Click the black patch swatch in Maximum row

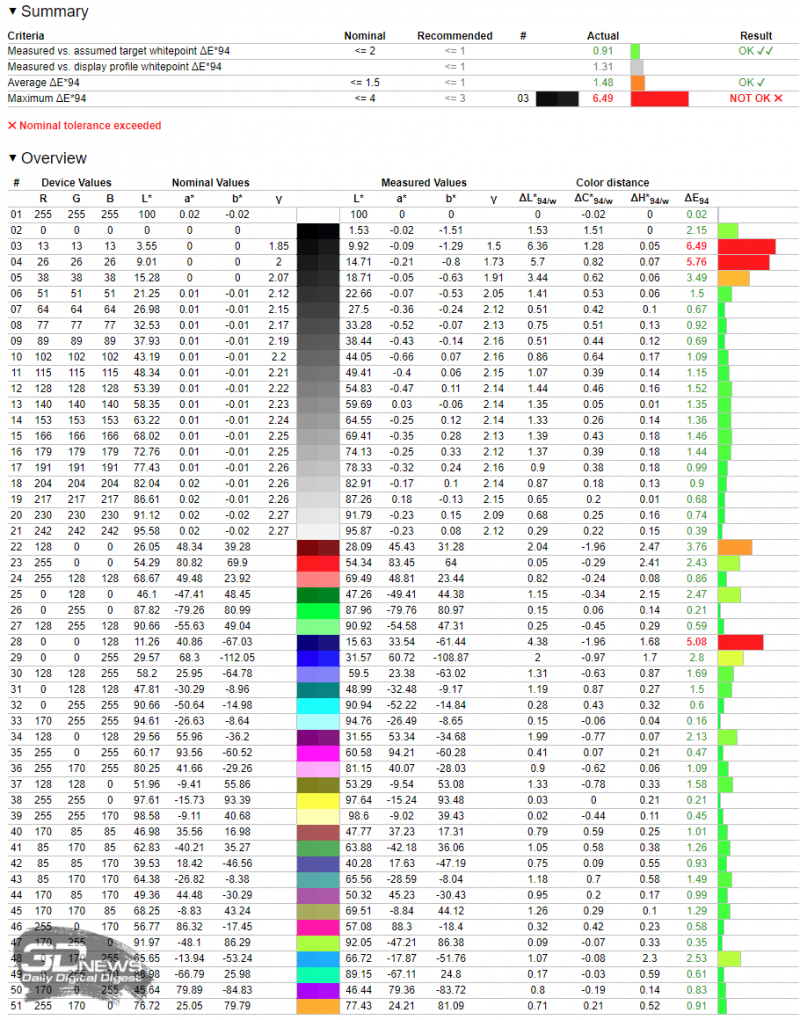tap(557, 98)
